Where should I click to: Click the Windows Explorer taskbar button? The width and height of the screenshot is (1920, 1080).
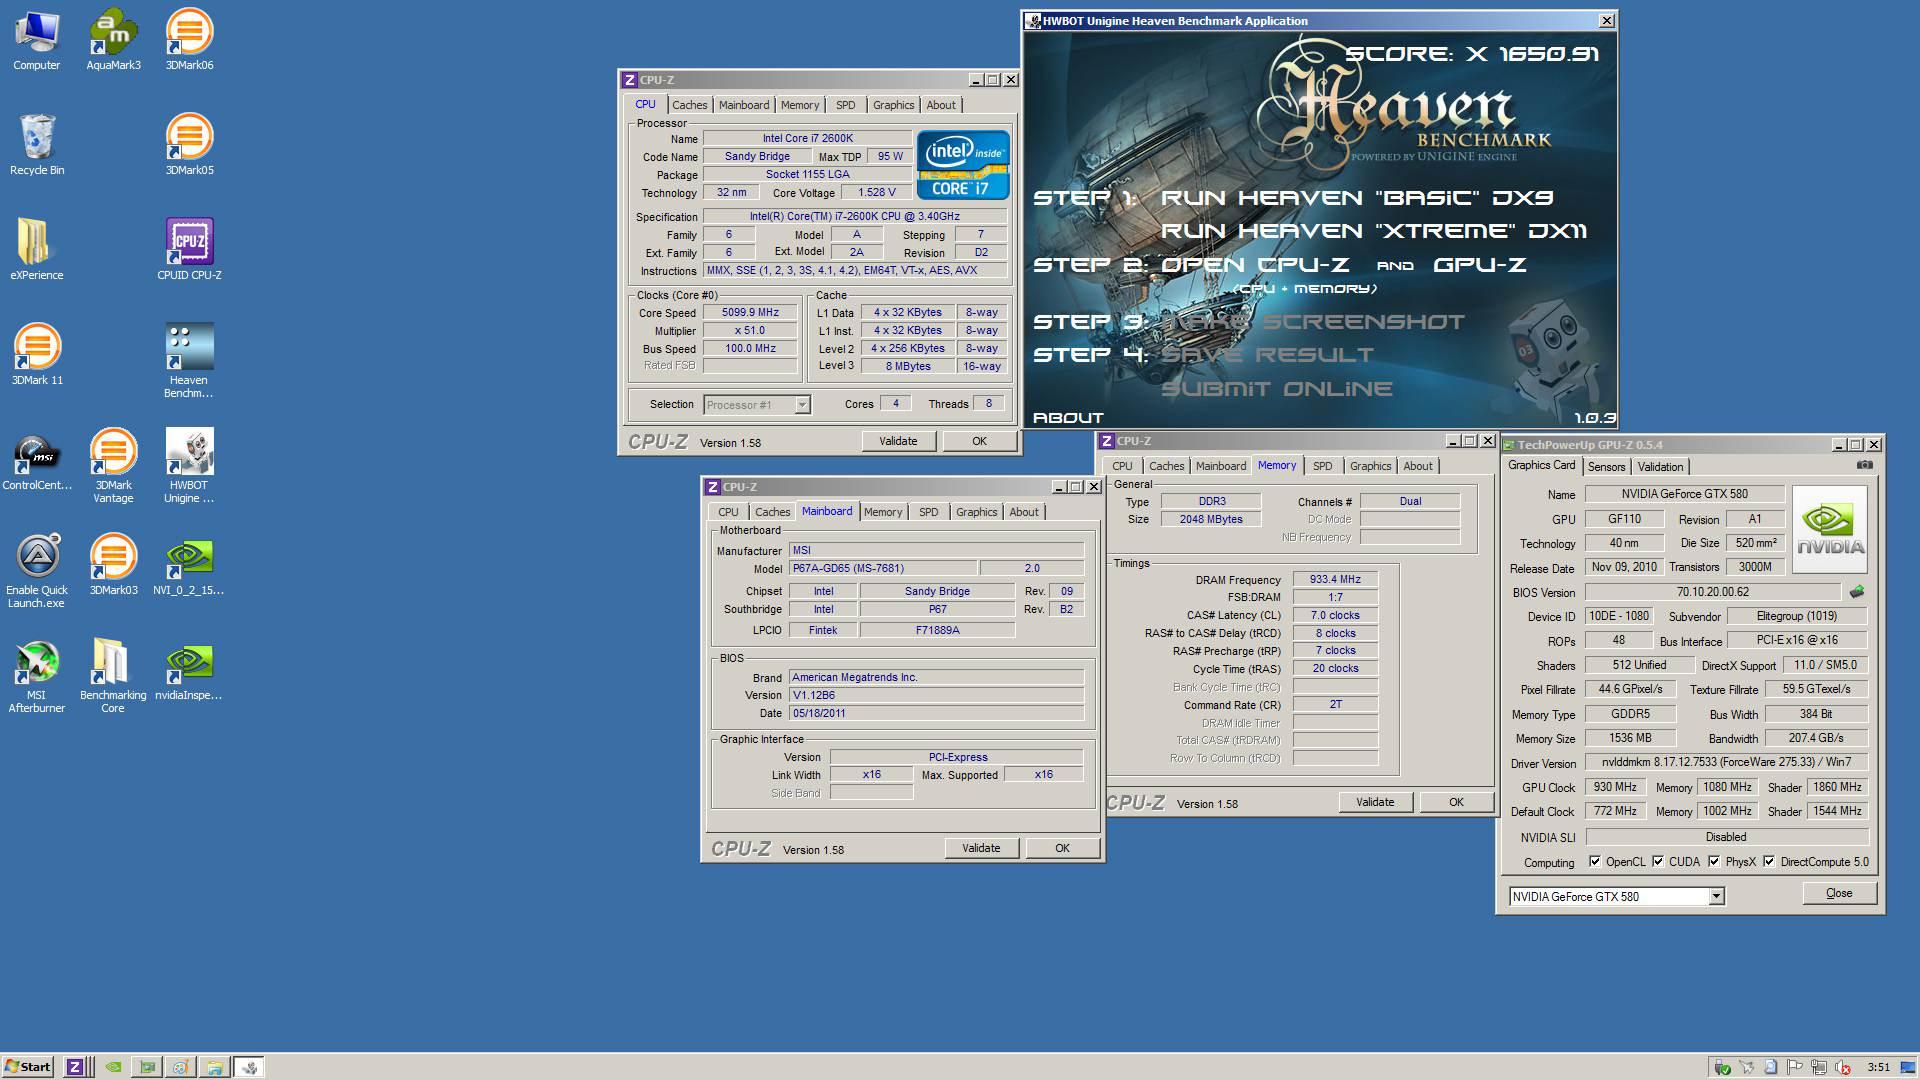(214, 1067)
